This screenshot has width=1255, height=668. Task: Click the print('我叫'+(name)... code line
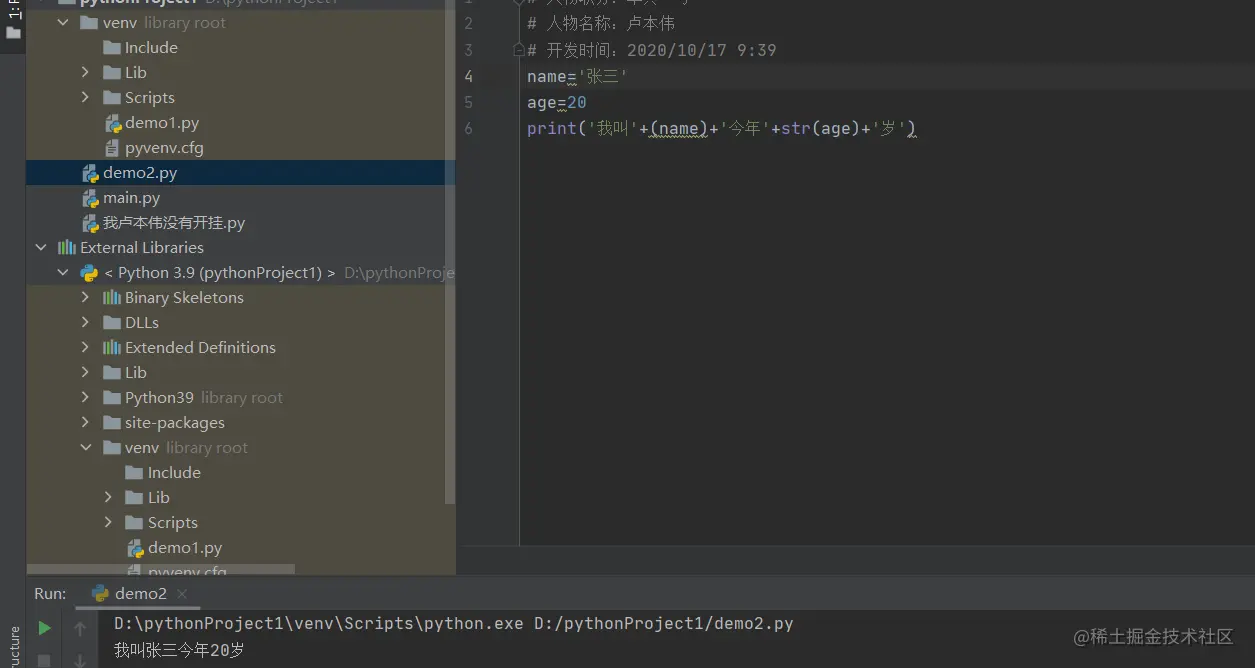(x=722, y=128)
